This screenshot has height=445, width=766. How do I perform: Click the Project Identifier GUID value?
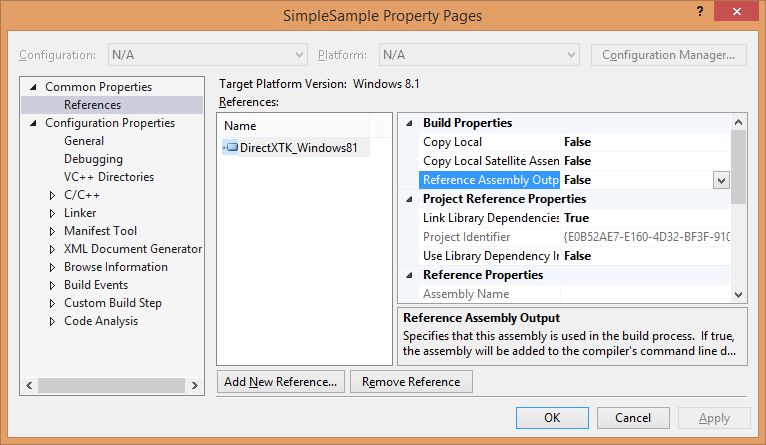point(646,237)
